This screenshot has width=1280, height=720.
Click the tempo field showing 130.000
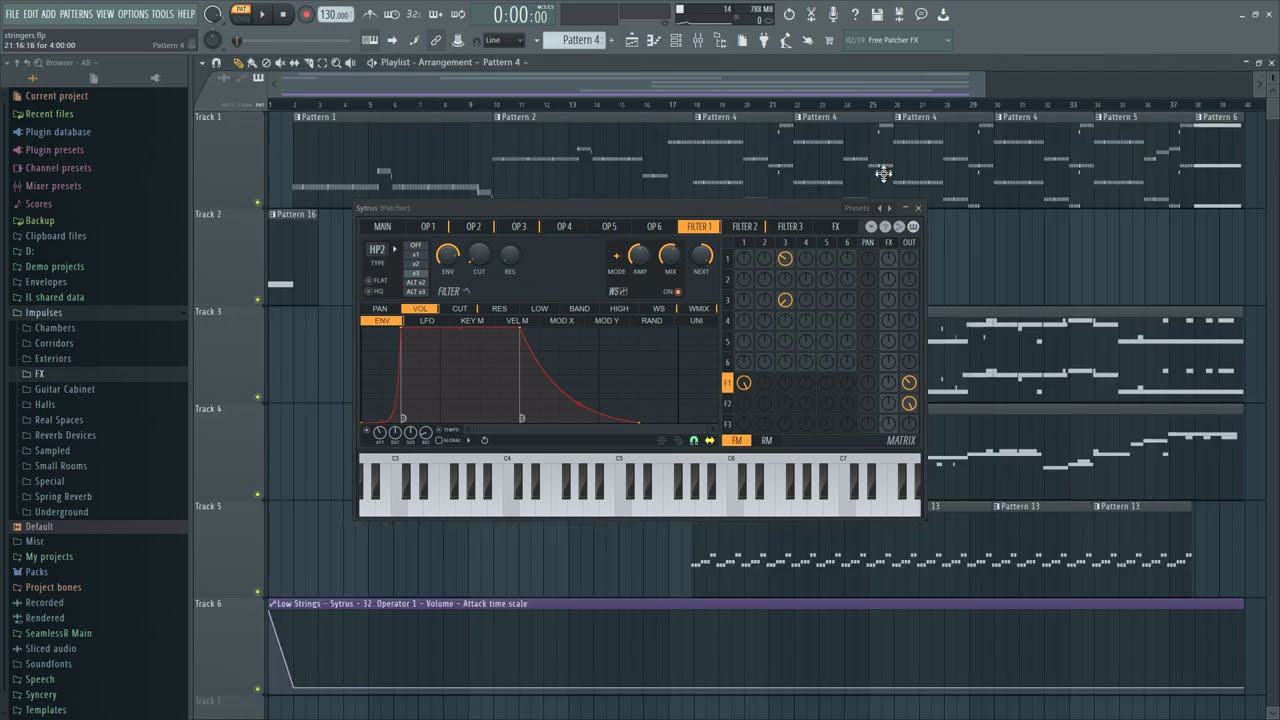click(335, 14)
